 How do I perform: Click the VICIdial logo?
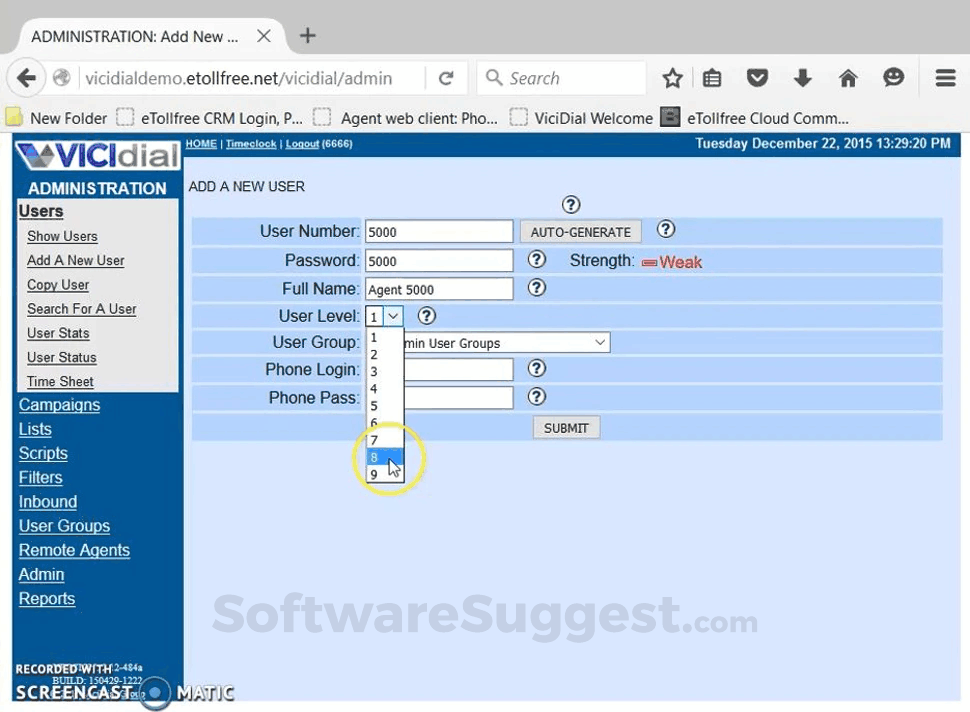[96, 155]
